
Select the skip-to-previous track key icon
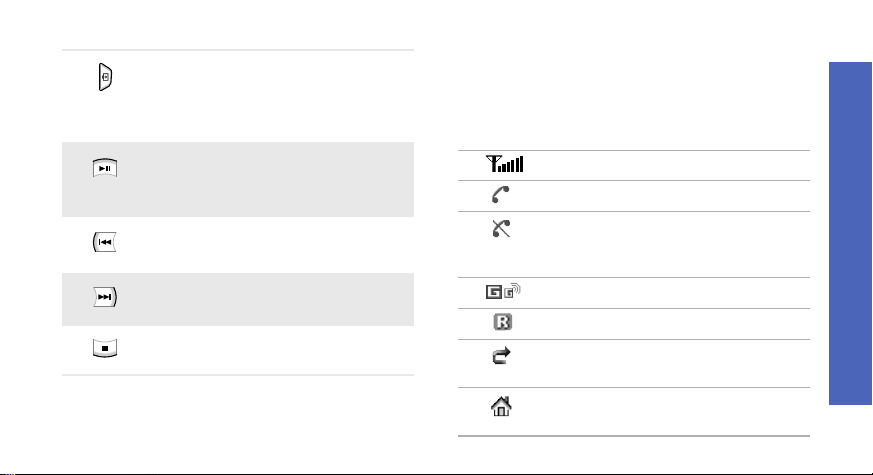(x=104, y=242)
